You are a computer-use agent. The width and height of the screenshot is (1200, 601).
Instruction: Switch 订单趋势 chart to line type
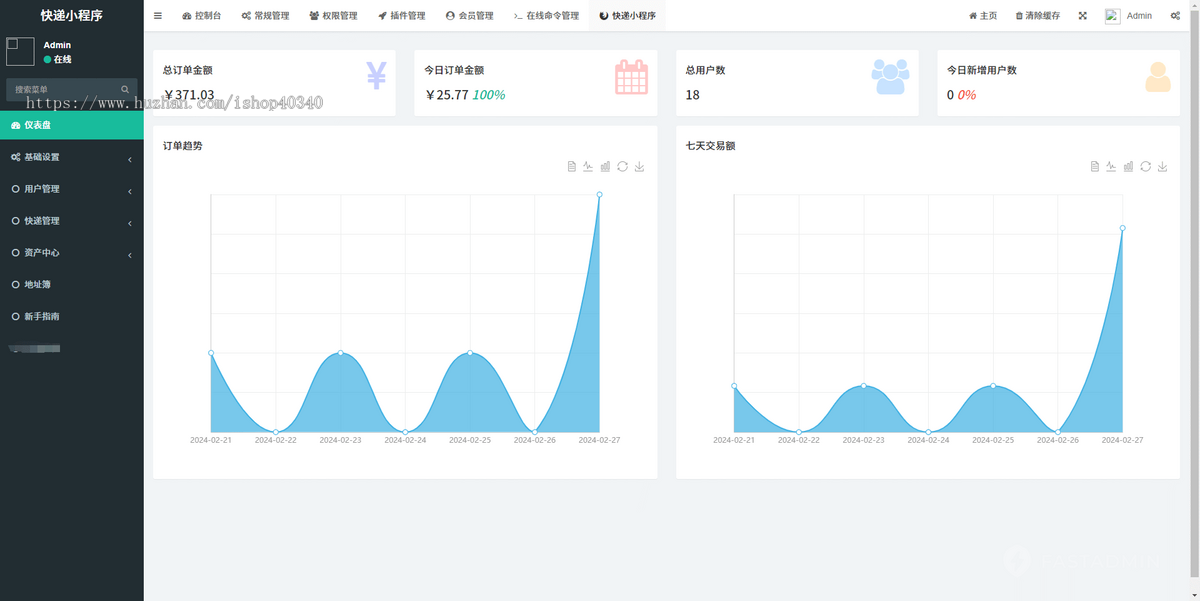(x=589, y=166)
